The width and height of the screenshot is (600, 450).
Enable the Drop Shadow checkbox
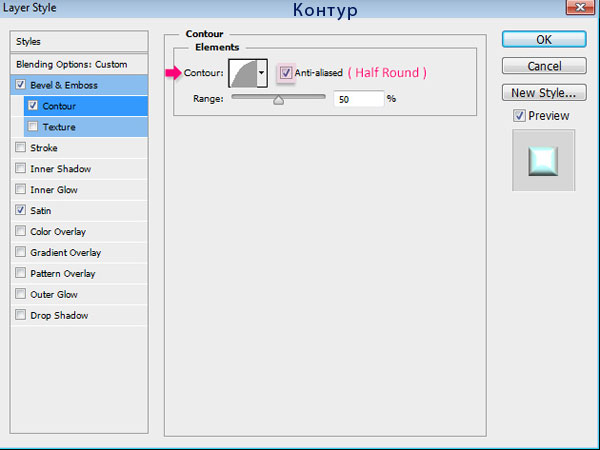point(21,315)
